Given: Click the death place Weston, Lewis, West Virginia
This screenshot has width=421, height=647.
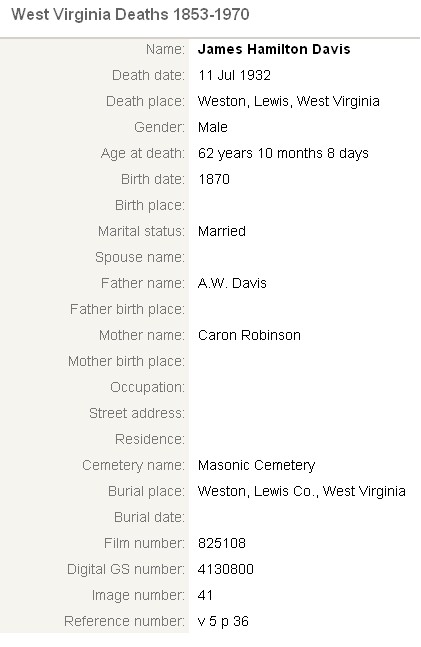Looking at the screenshot, I should 289,101.
